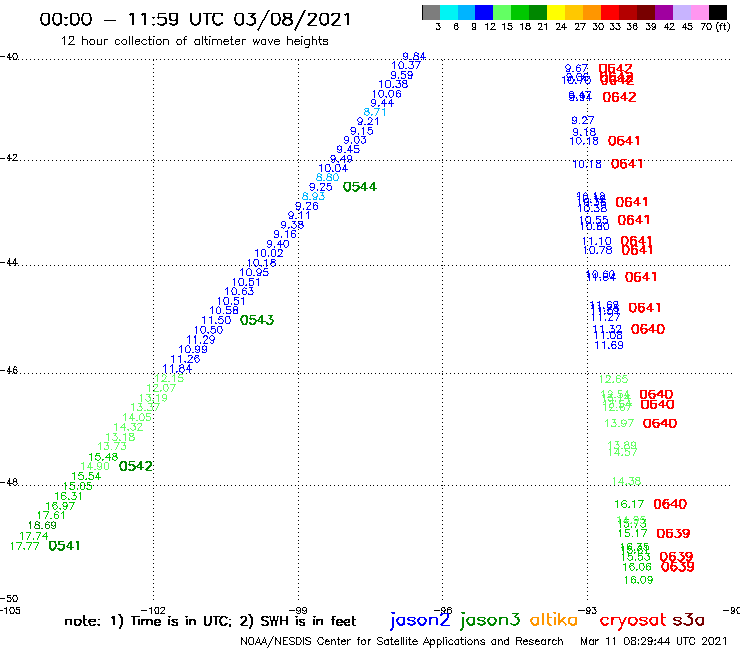740x650 pixels.
Task: Click the '17.74' wave height value
Action: pos(34,536)
